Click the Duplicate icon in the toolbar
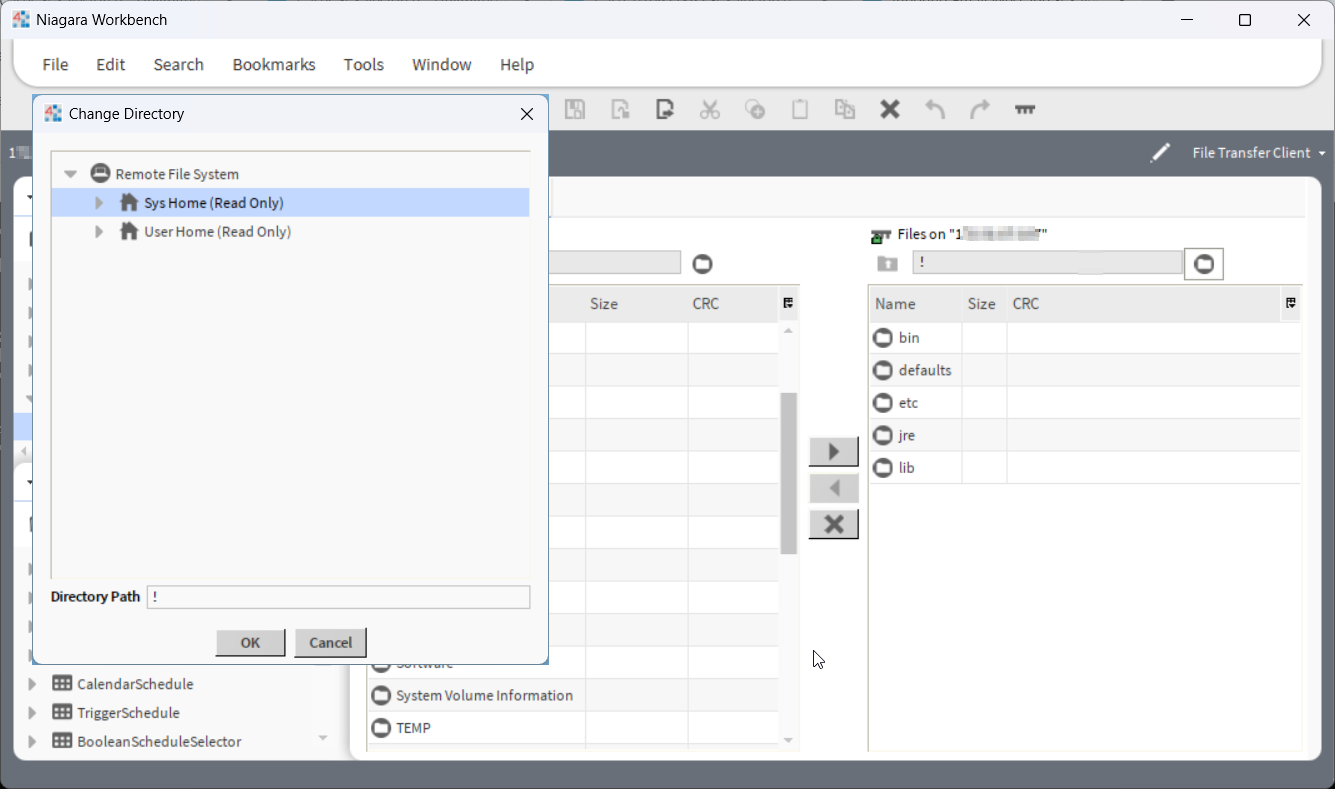The image size is (1335, 789). [x=845, y=110]
